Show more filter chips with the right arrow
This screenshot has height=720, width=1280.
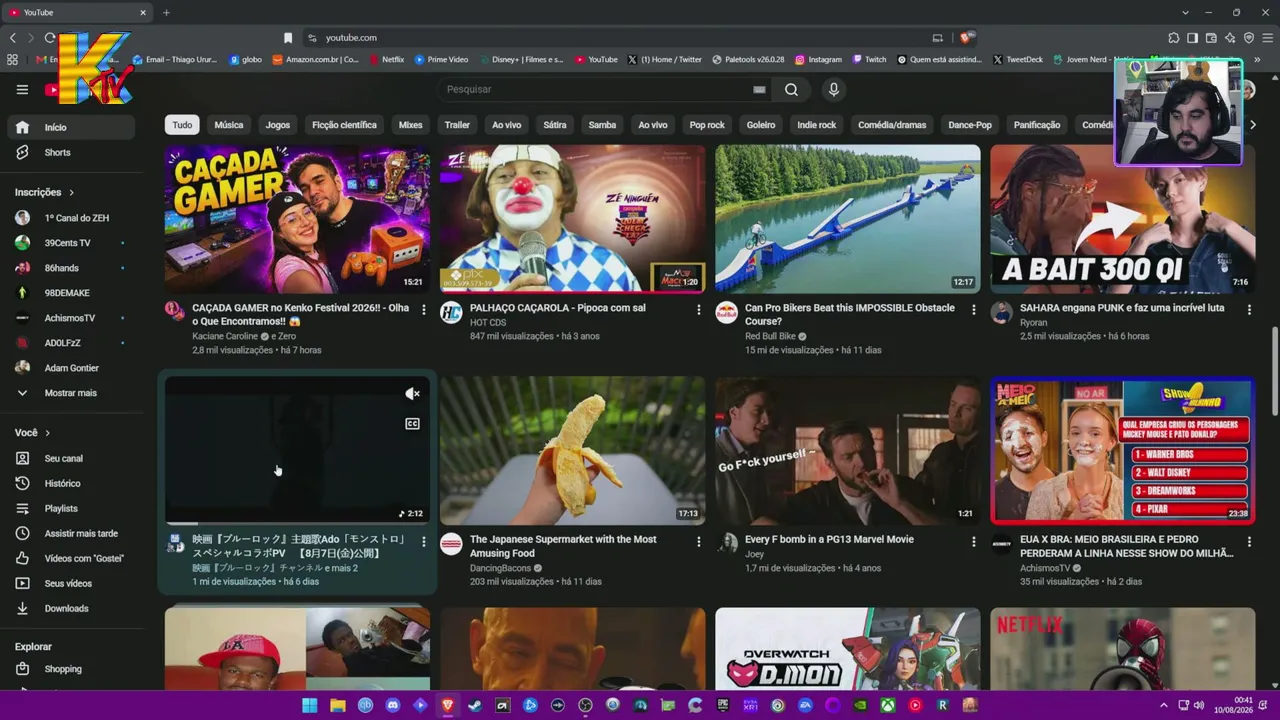tap(1252, 125)
